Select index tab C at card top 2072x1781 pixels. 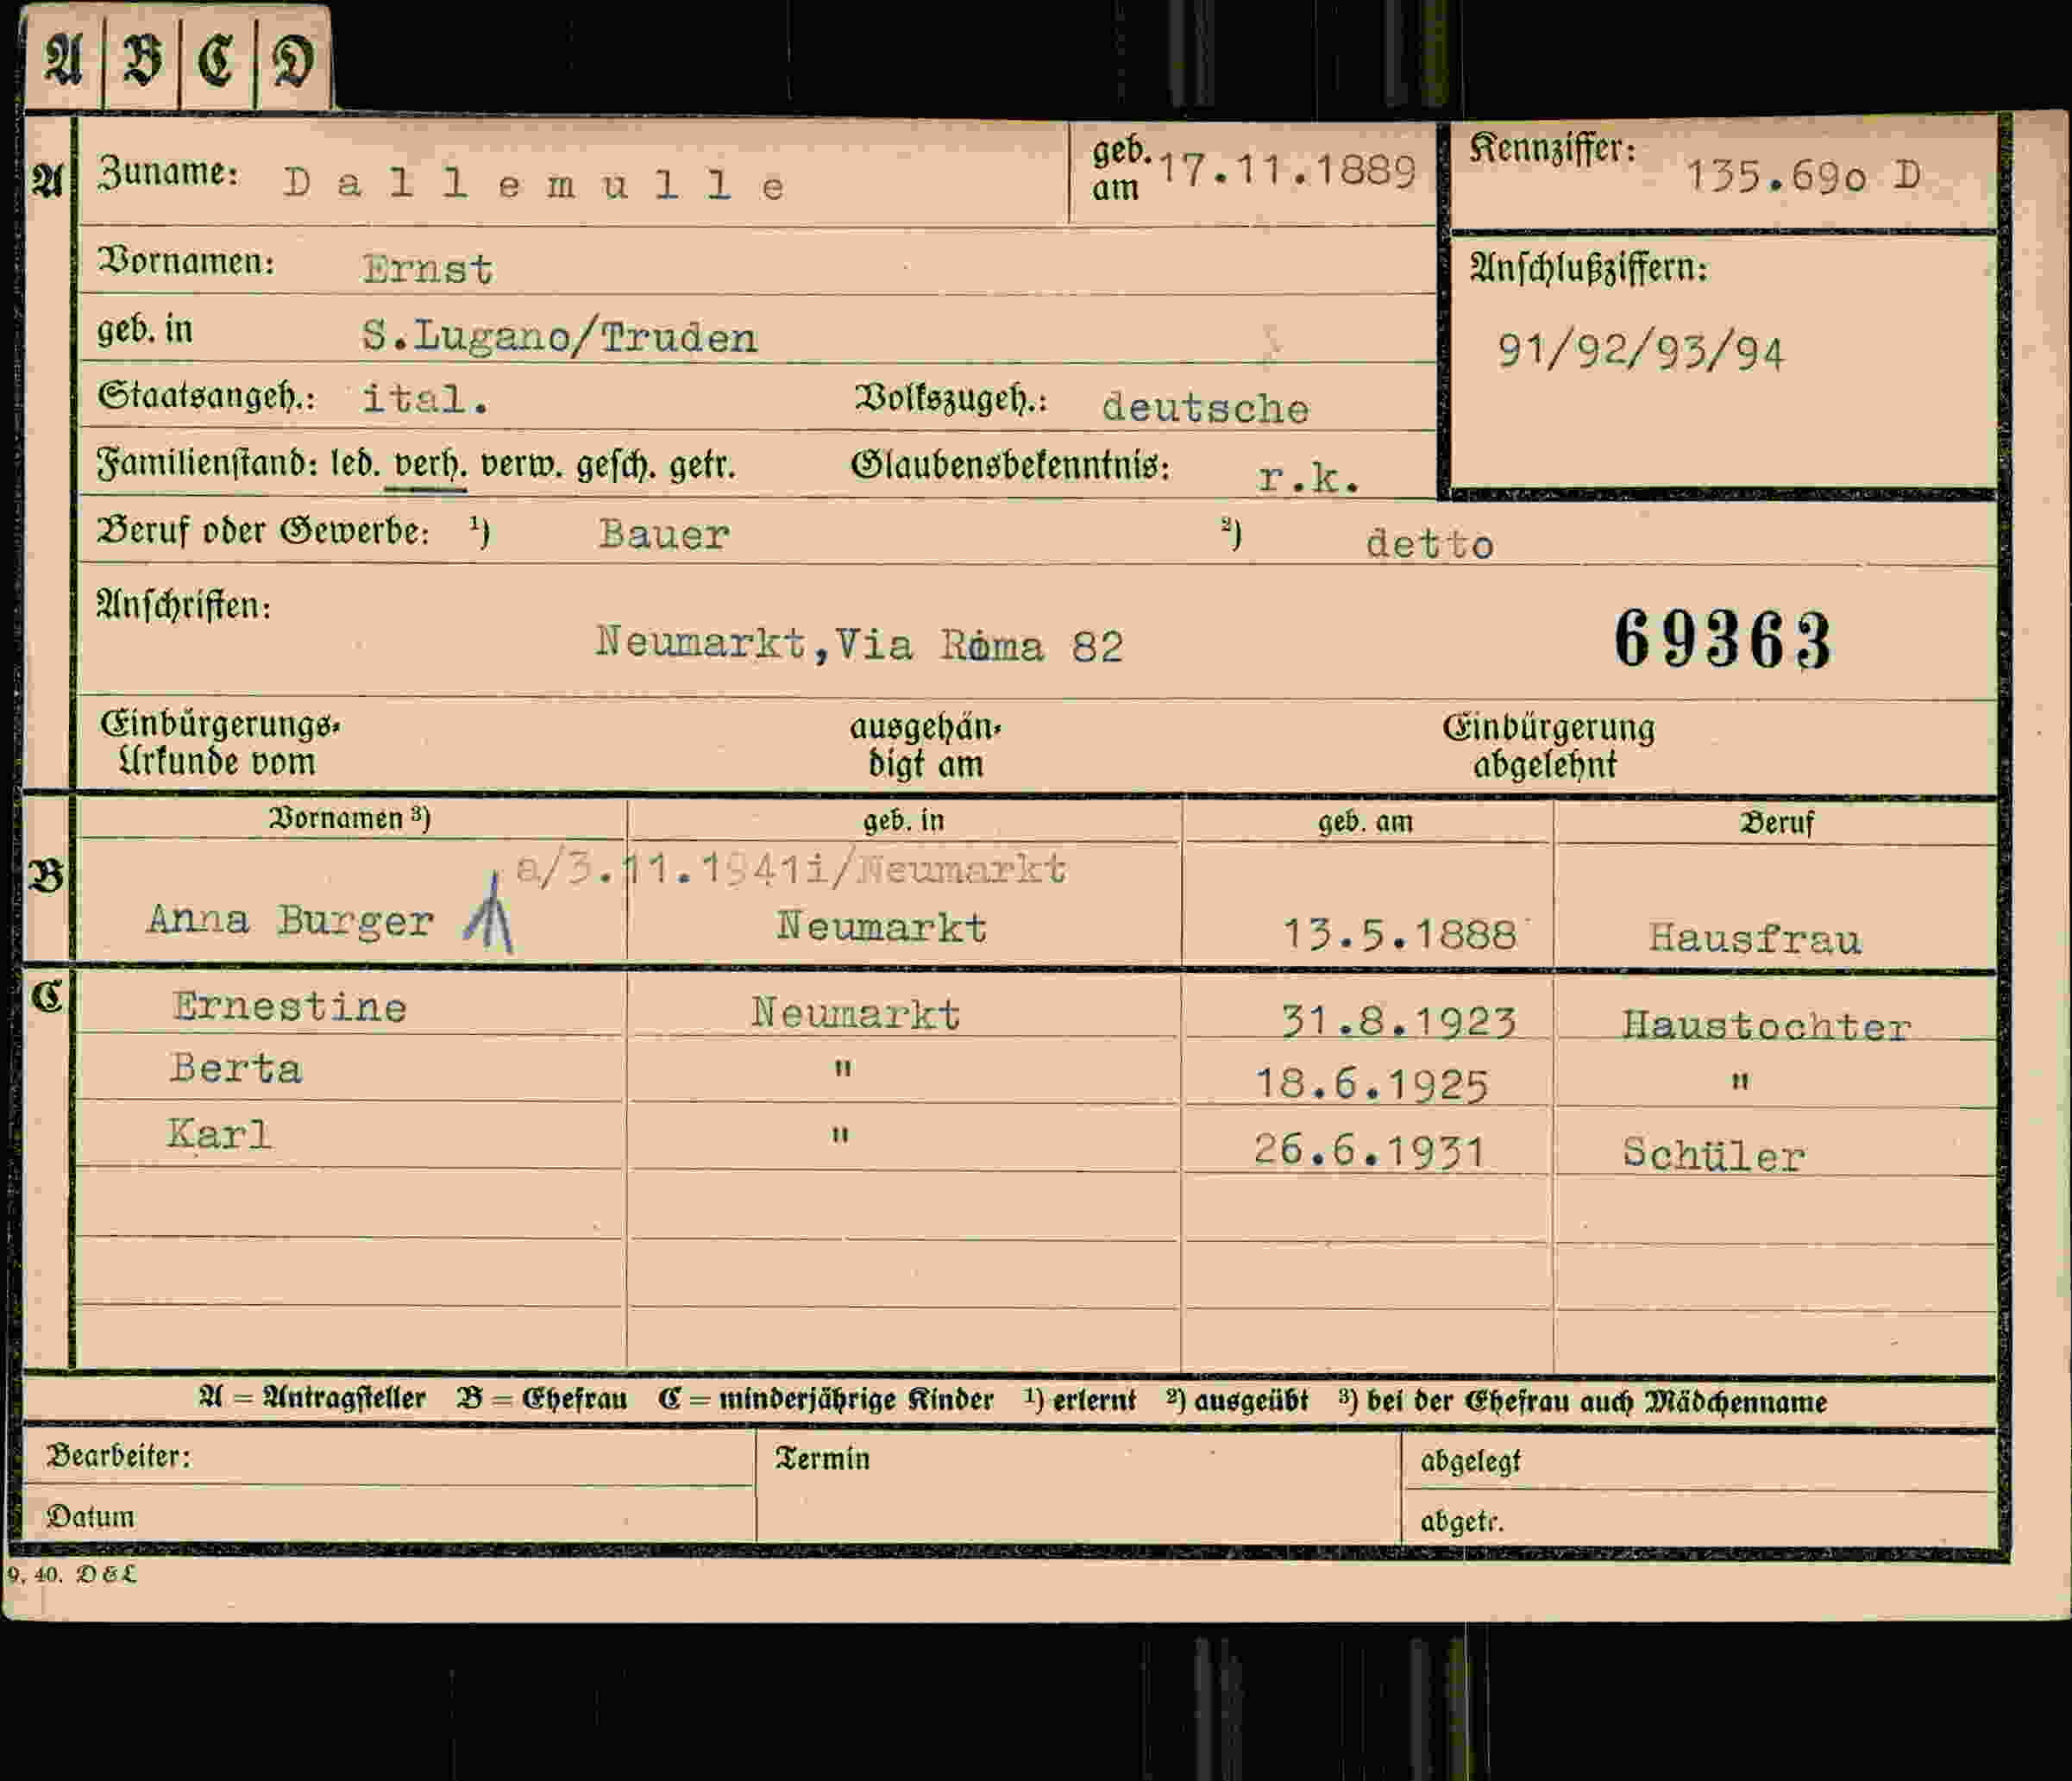tap(217, 60)
